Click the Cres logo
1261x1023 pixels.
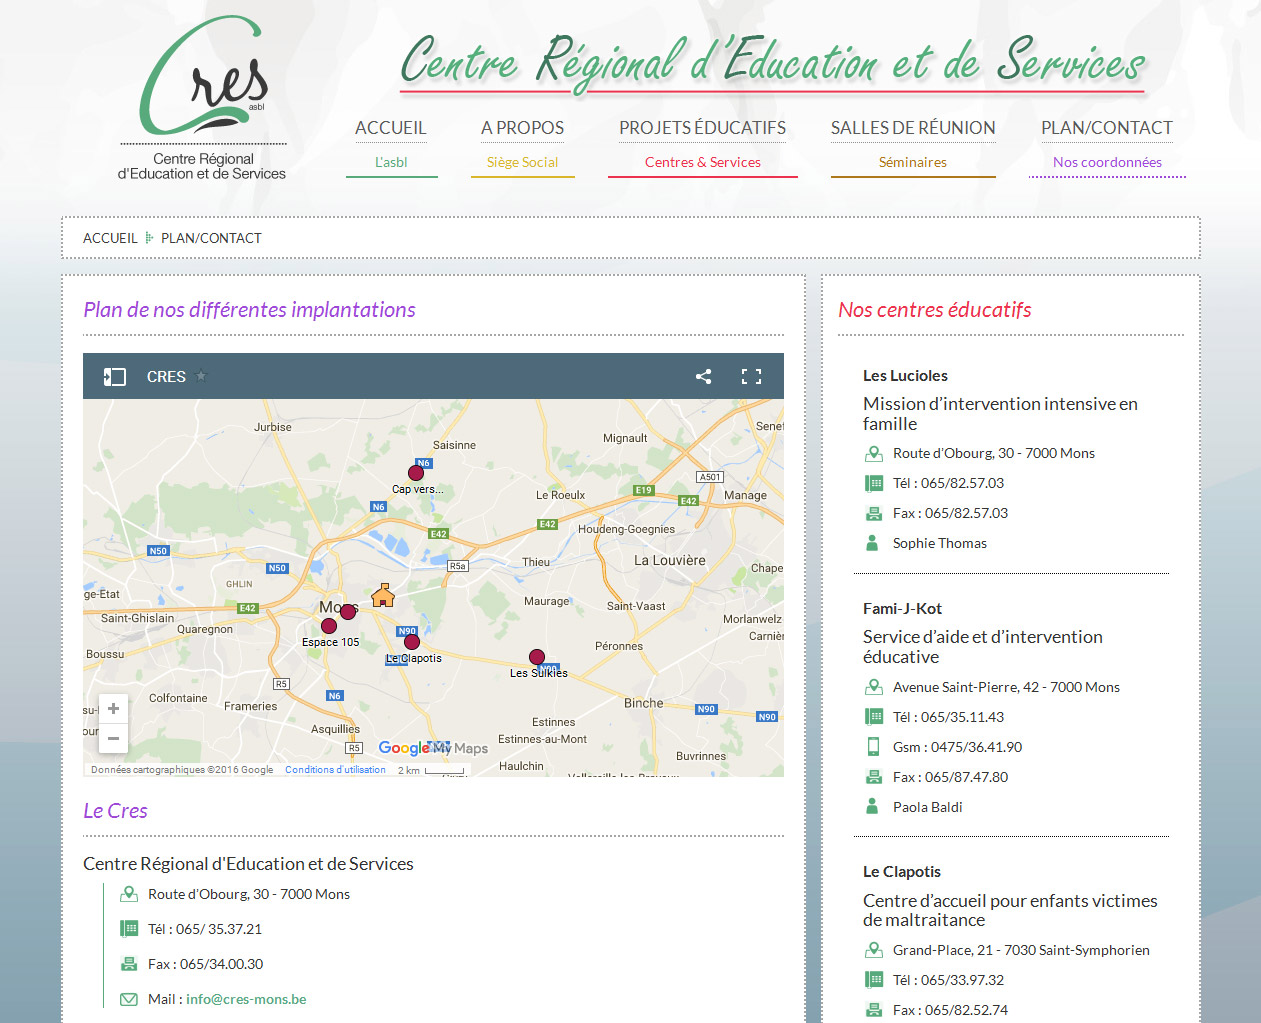[x=203, y=98]
